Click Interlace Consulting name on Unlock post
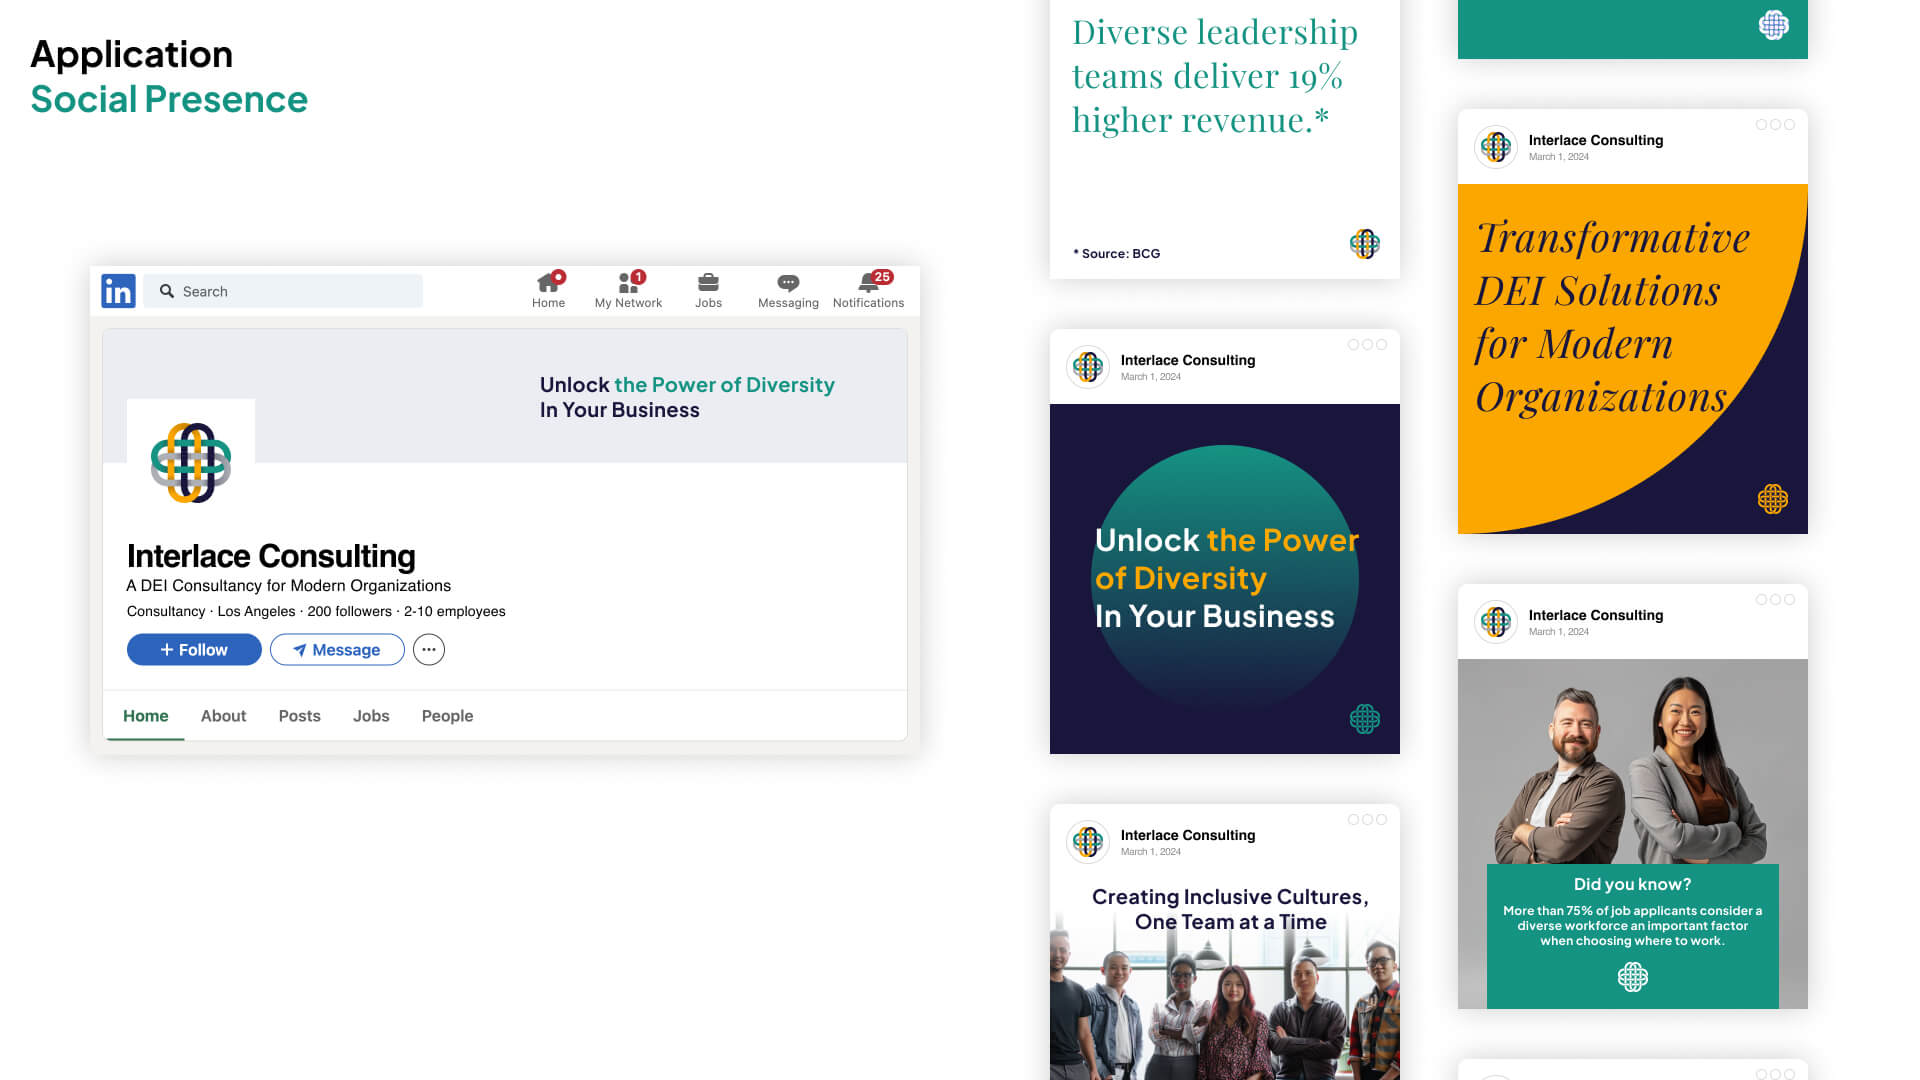The image size is (1920, 1080). (x=1188, y=360)
